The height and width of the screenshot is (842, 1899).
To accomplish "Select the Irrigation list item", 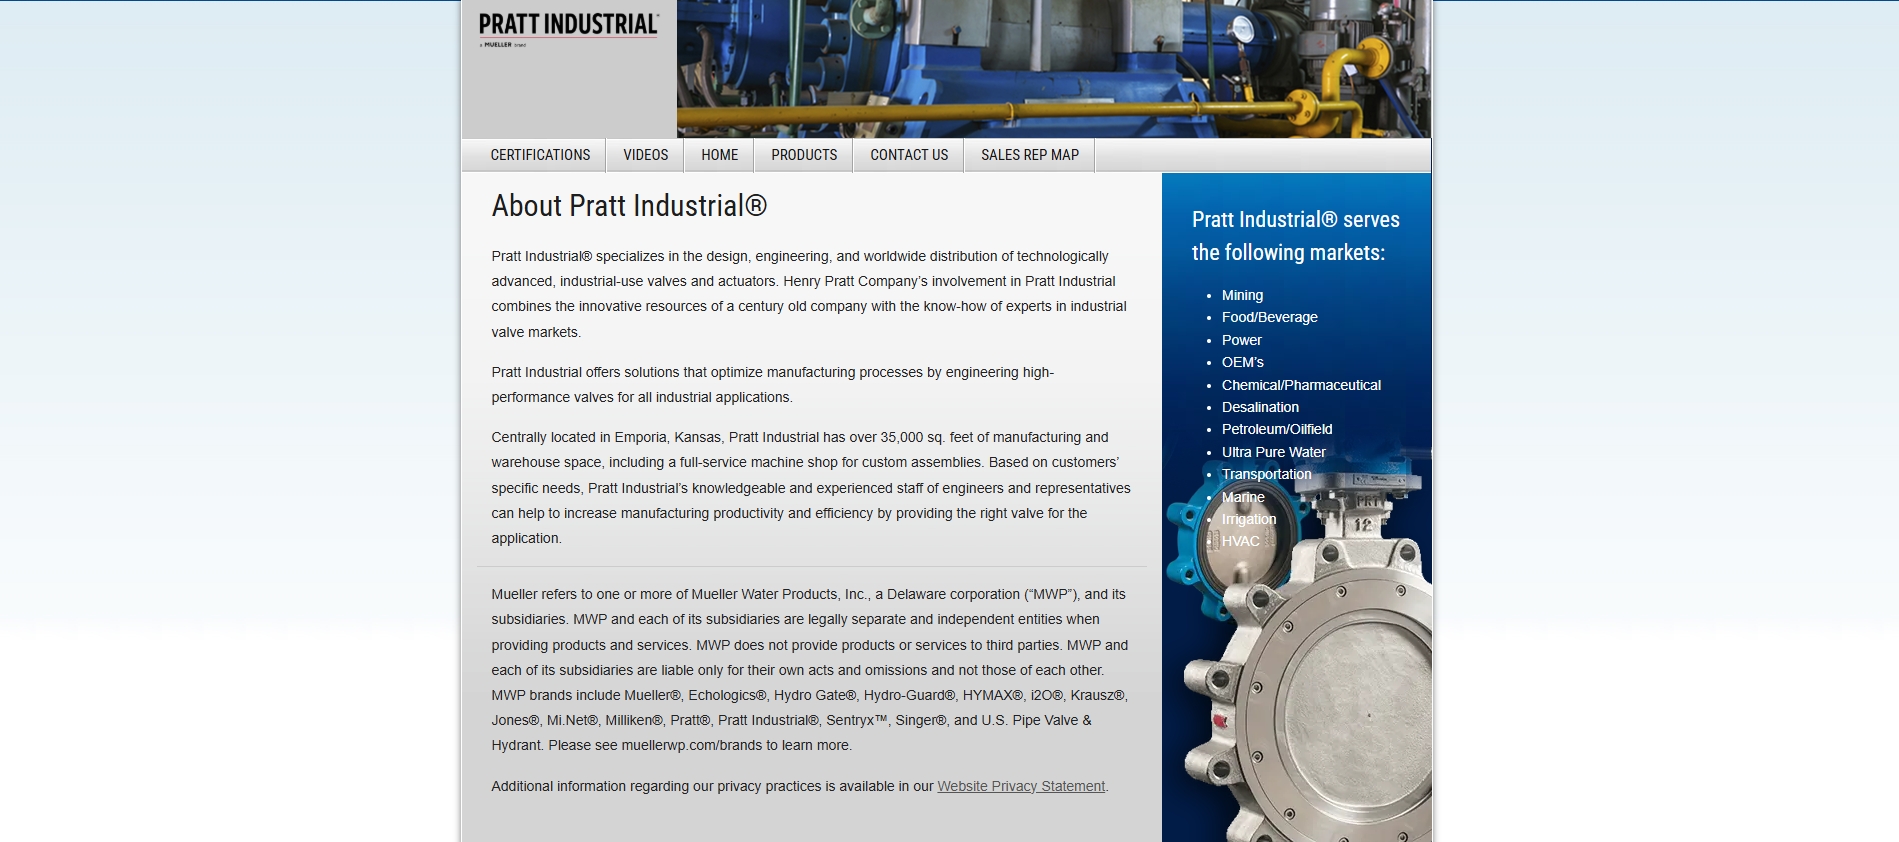I will (x=1248, y=519).
